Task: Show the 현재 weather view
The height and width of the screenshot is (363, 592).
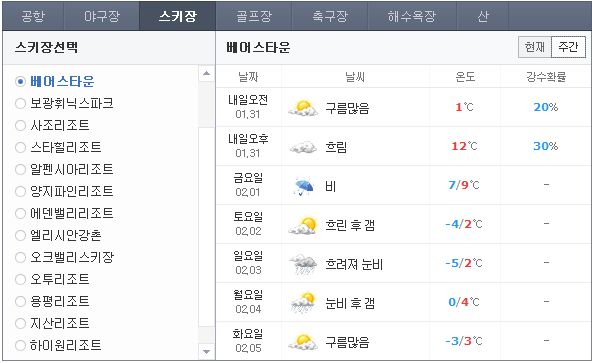Action: point(535,47)
